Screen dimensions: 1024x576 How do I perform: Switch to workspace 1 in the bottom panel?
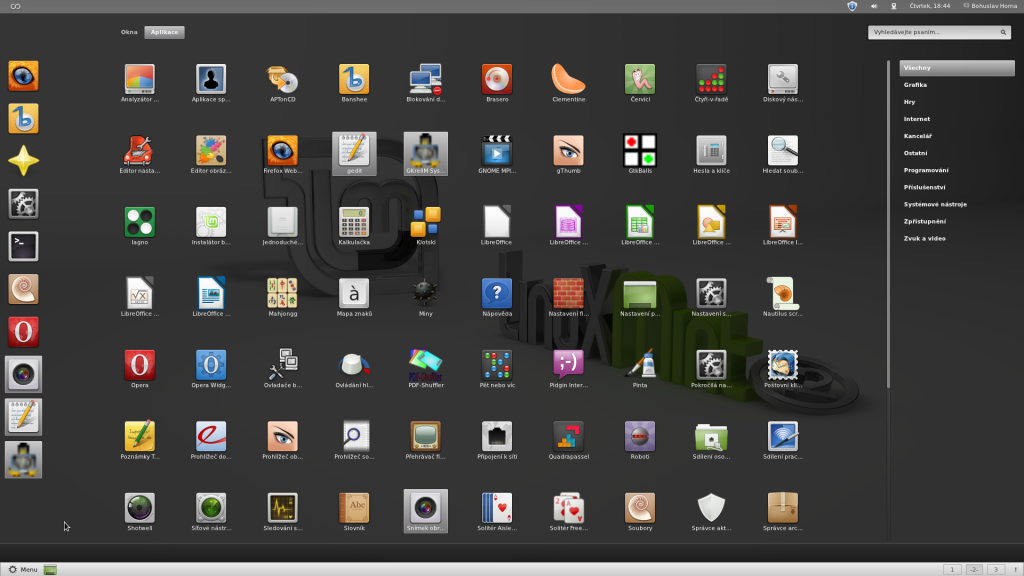952,569
